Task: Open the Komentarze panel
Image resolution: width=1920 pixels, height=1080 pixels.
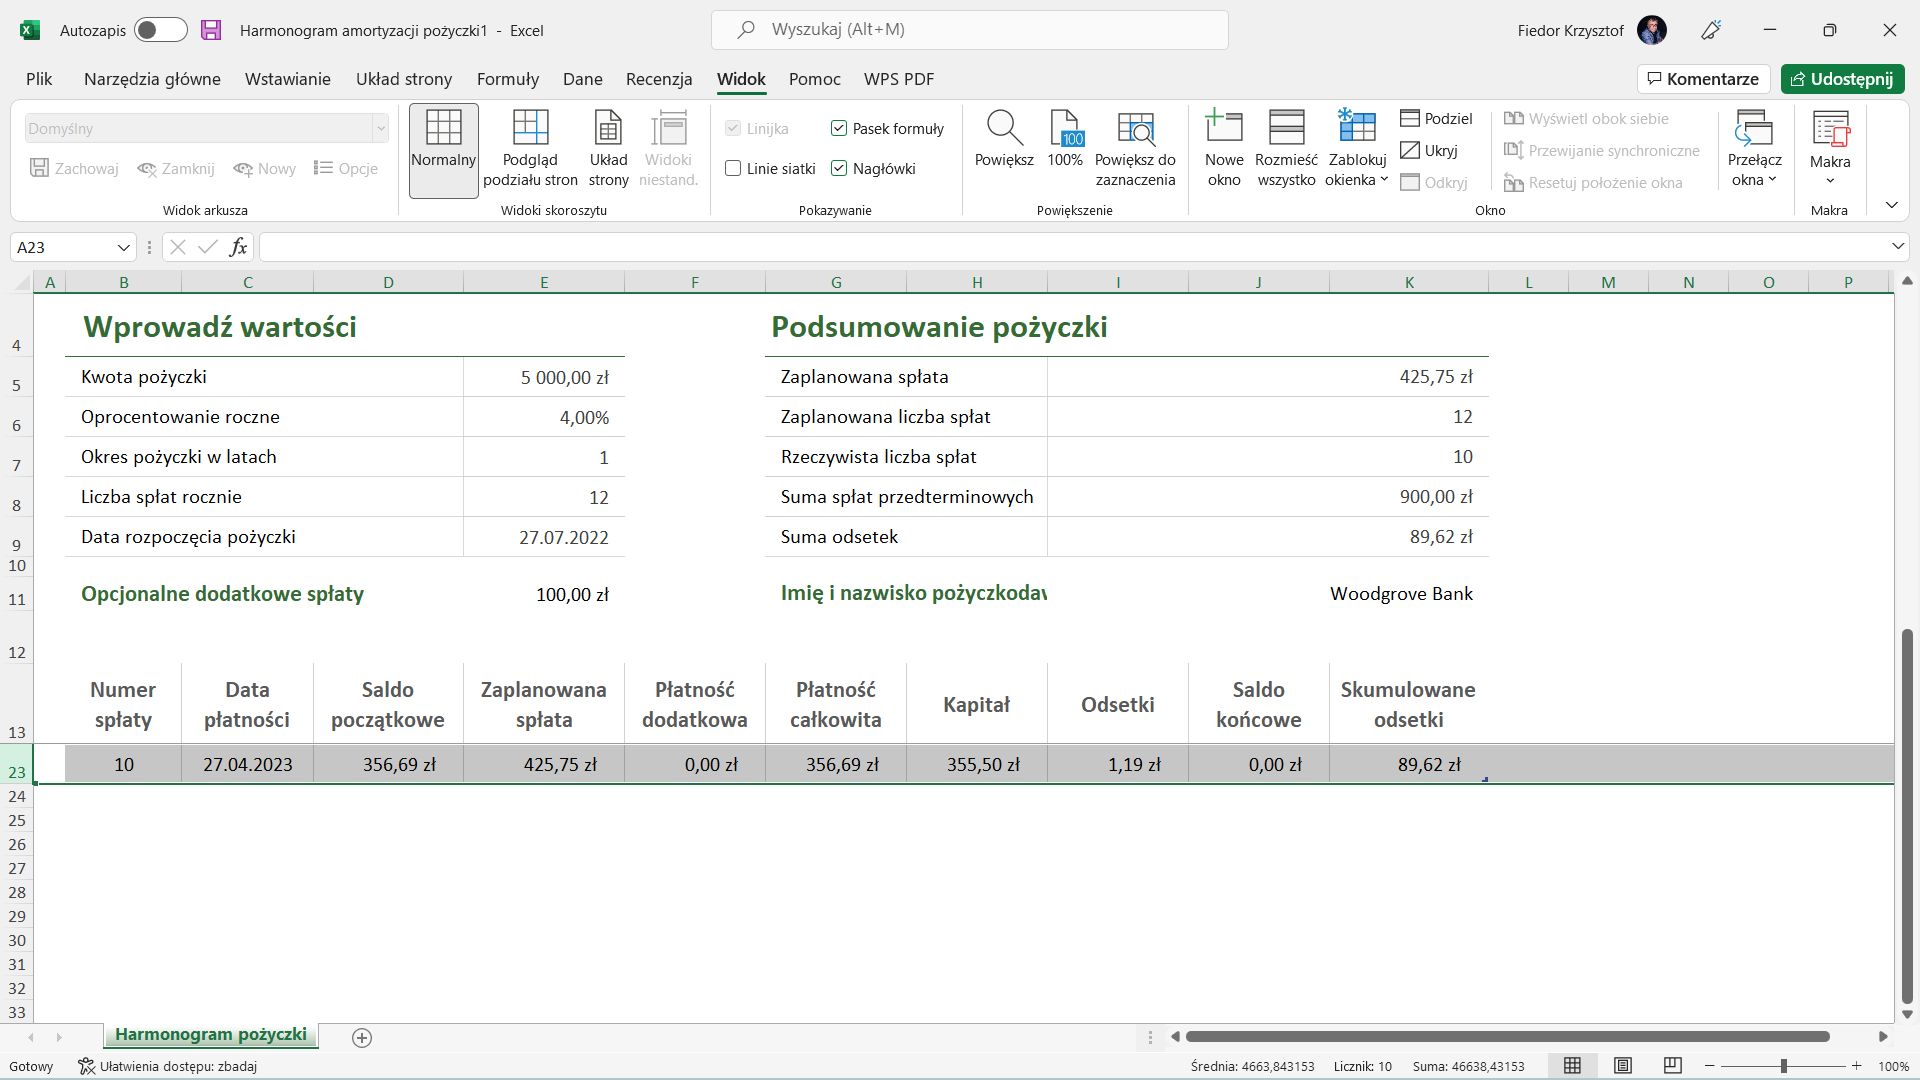Action: click(1702, 79)
